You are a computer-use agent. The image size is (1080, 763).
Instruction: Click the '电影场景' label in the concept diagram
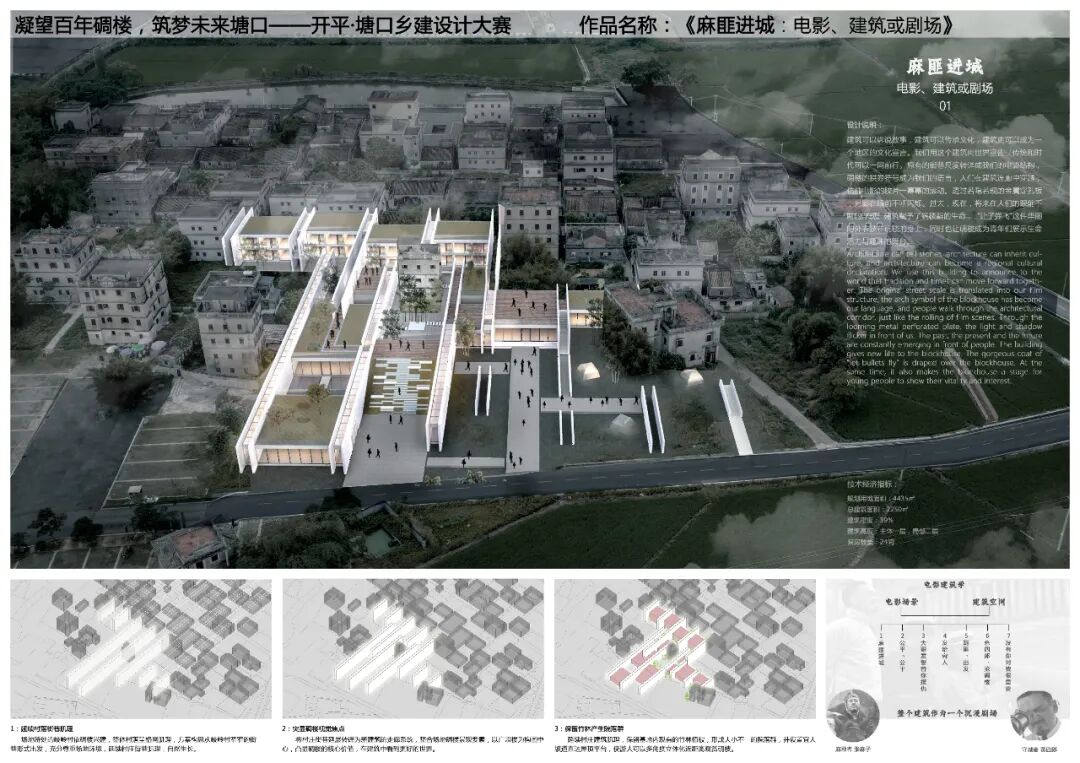coord(902,601)
